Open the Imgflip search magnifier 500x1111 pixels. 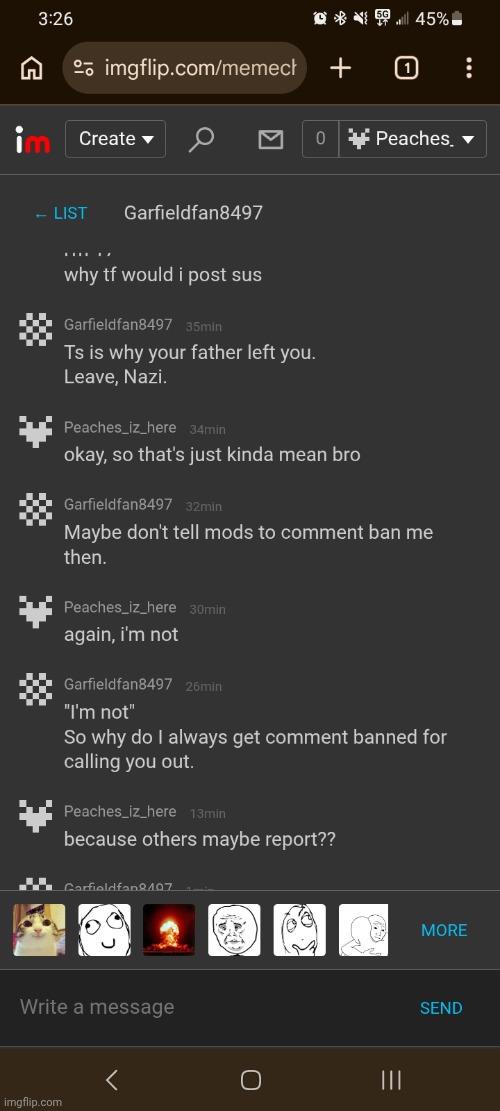tap(201, 140)
